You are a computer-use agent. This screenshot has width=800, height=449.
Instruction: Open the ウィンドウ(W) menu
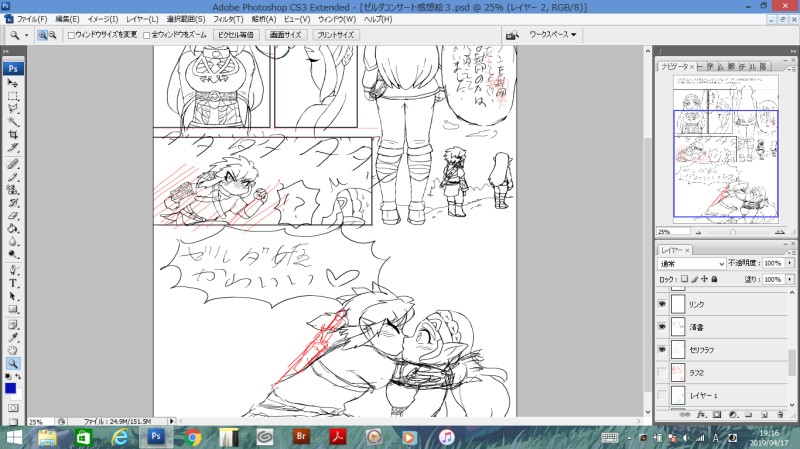pyautogui.click(x=337, y=19)
